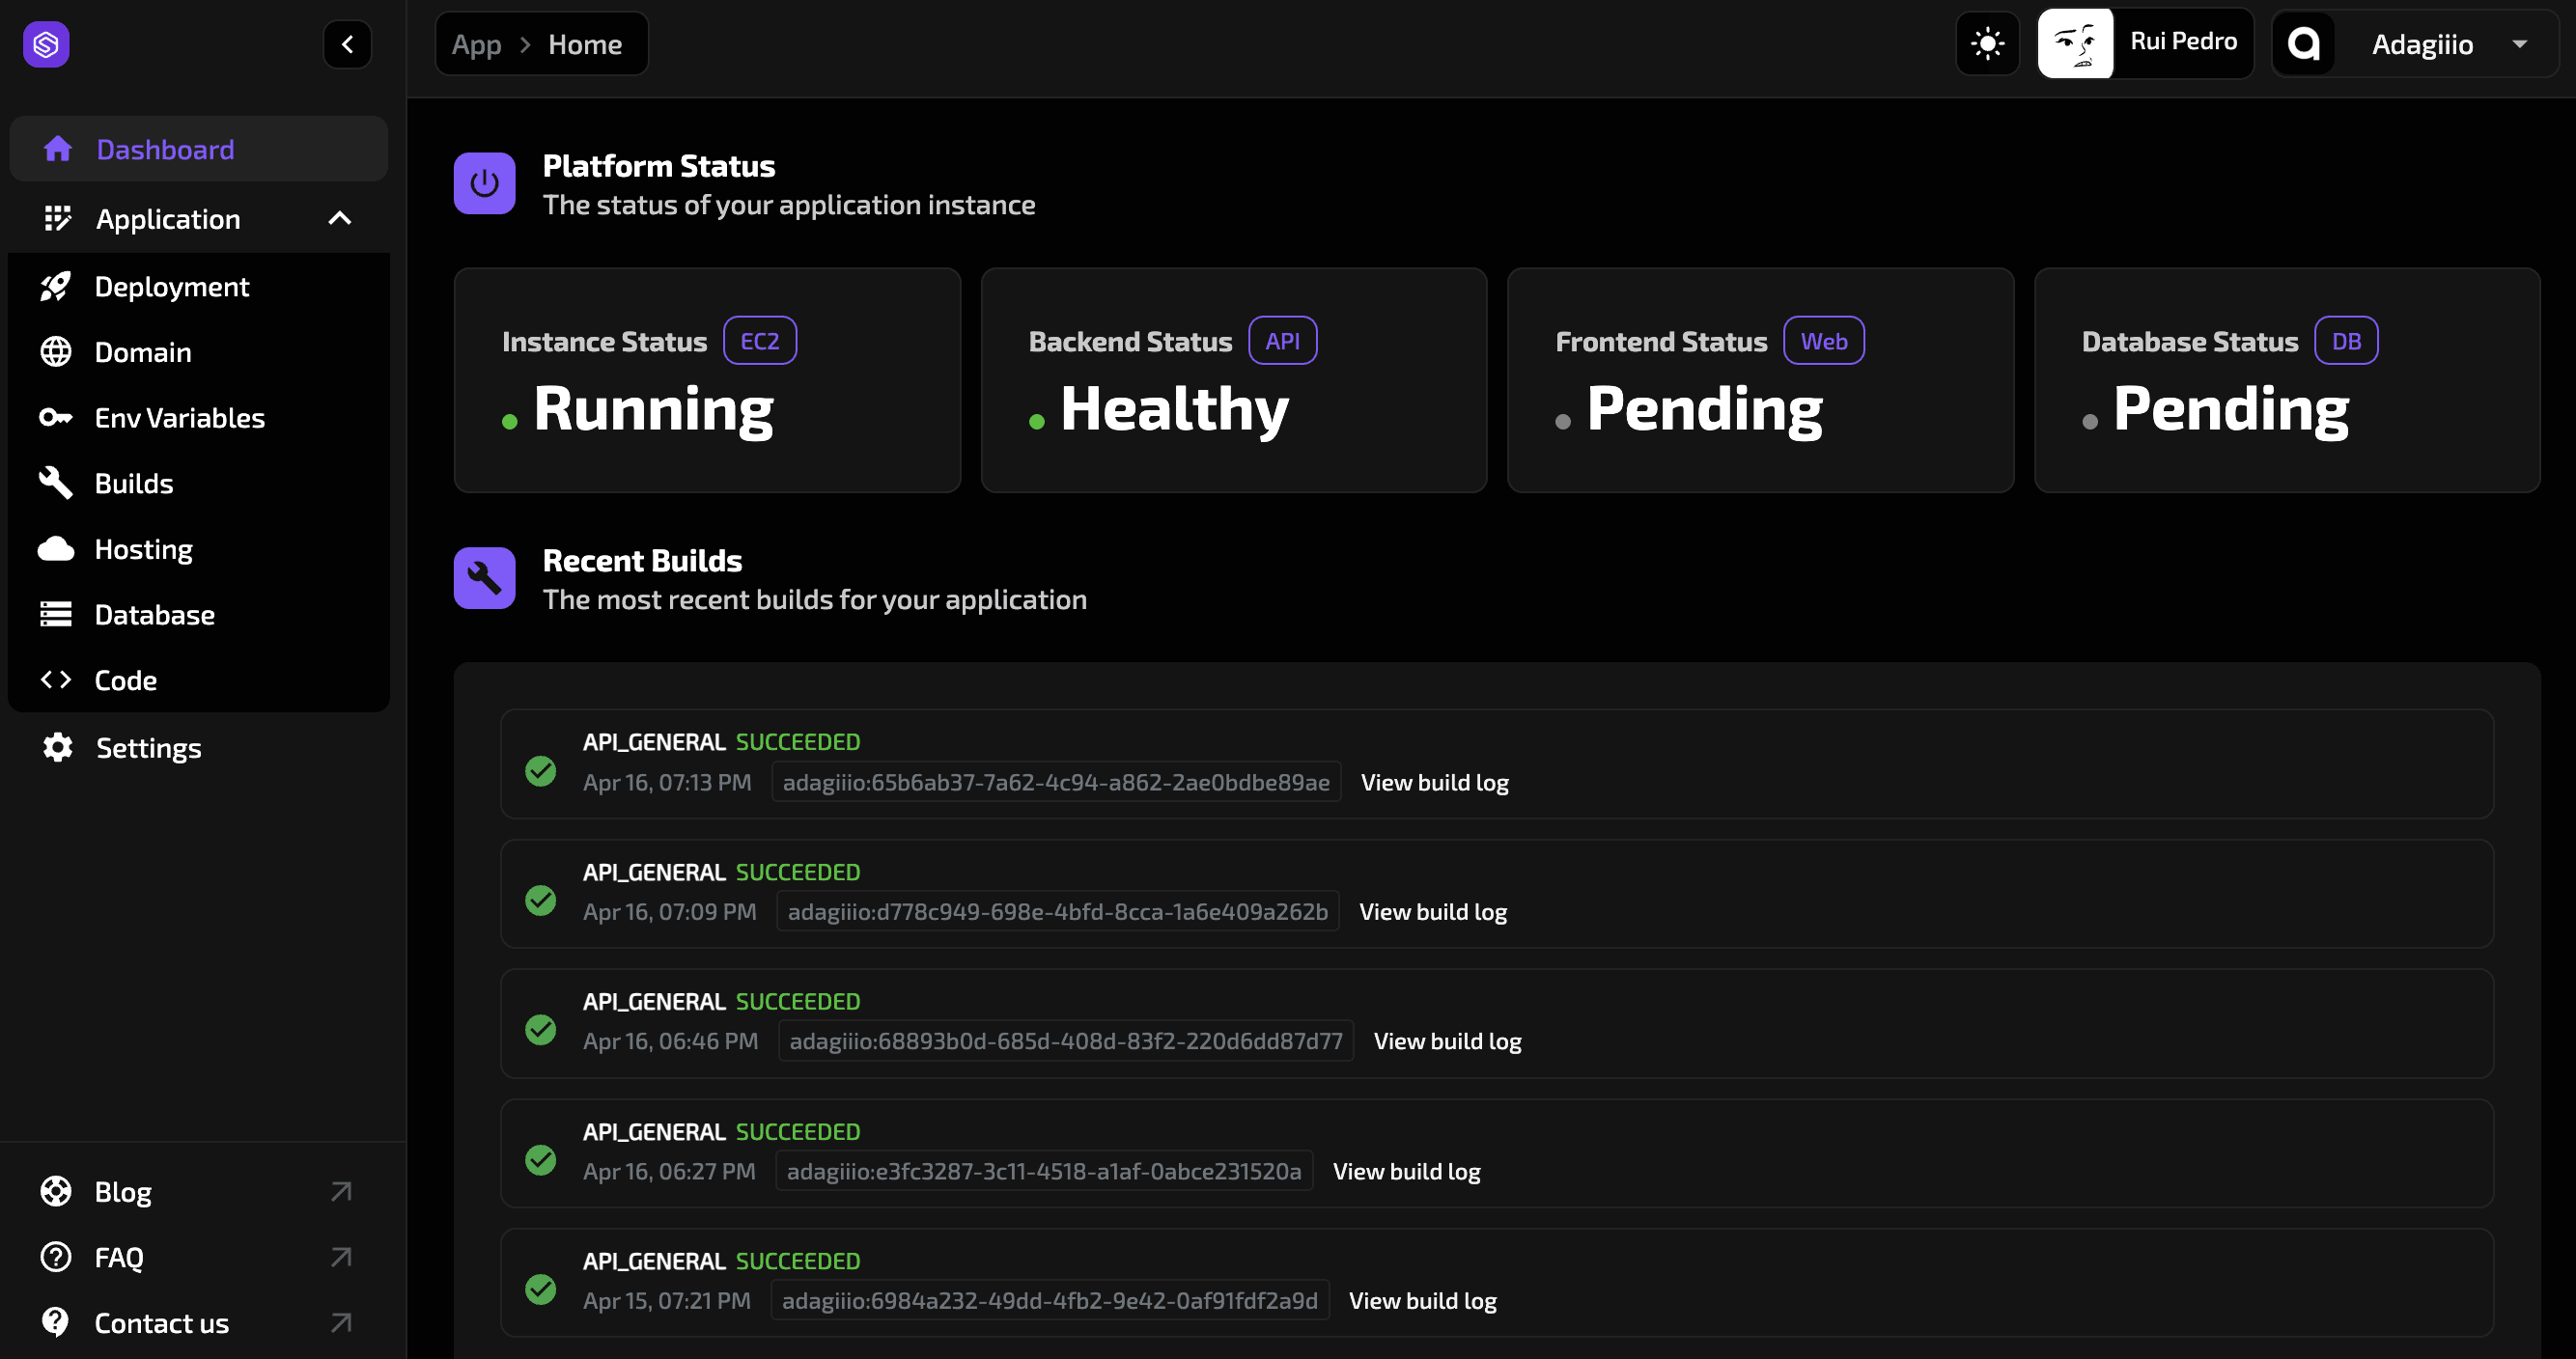The height and width of the screenshot is (1359, 2576).
Task: Open Deployment via the rocket icon
Action: 55,287
